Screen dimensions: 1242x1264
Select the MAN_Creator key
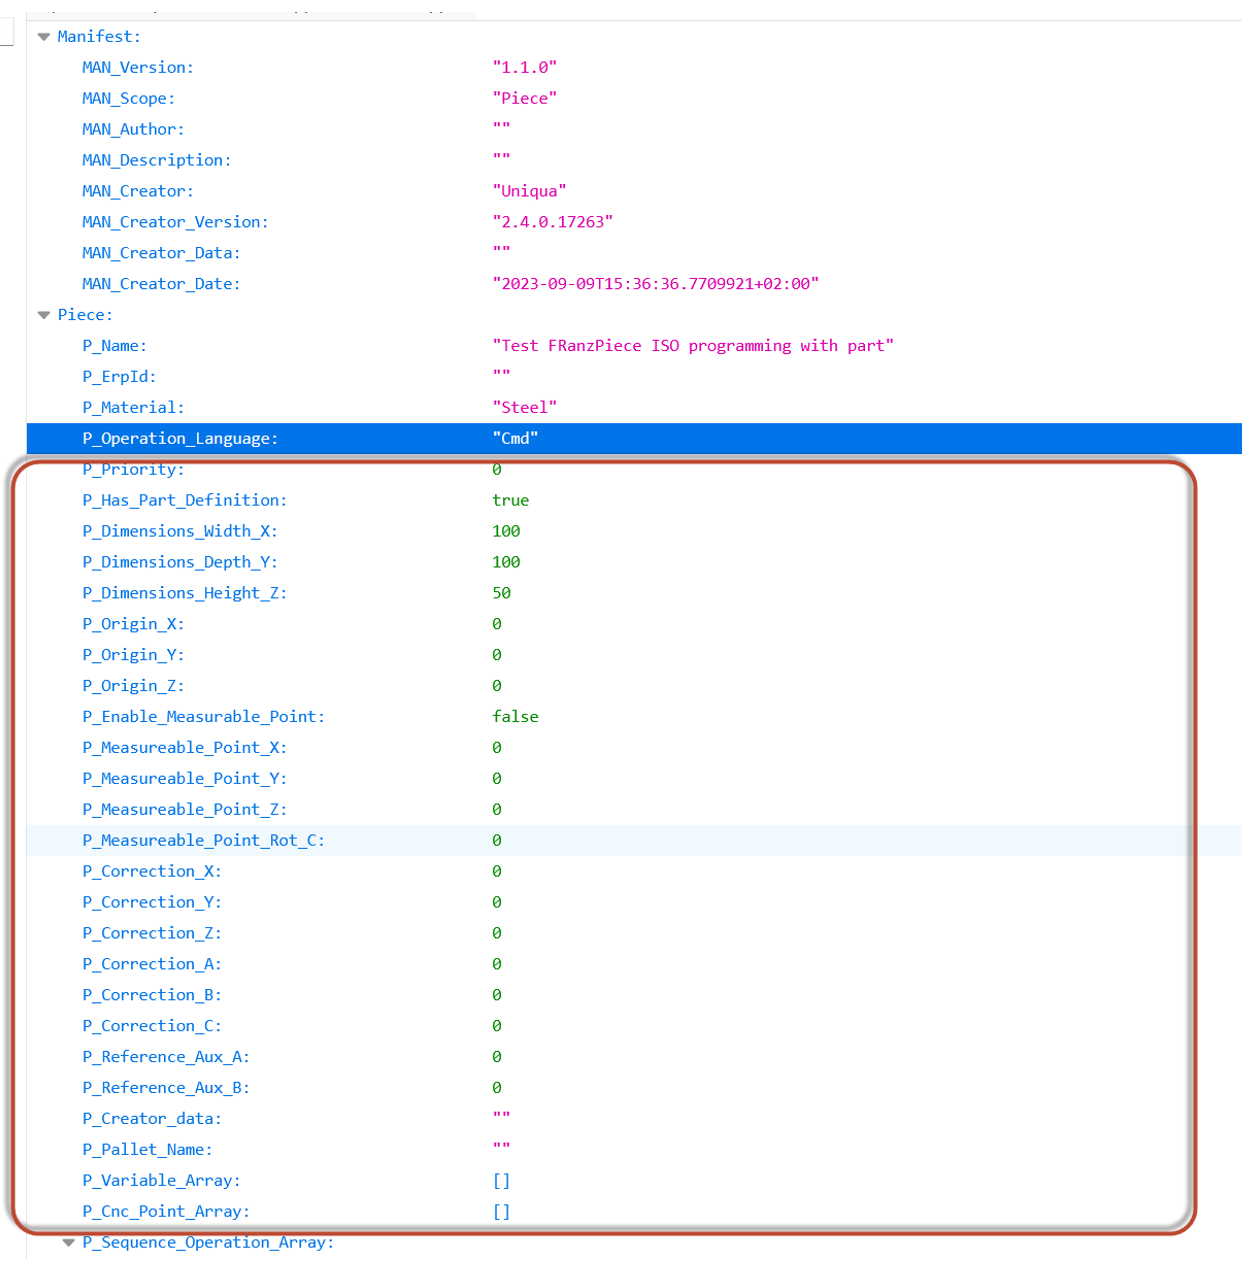(138, 192)
